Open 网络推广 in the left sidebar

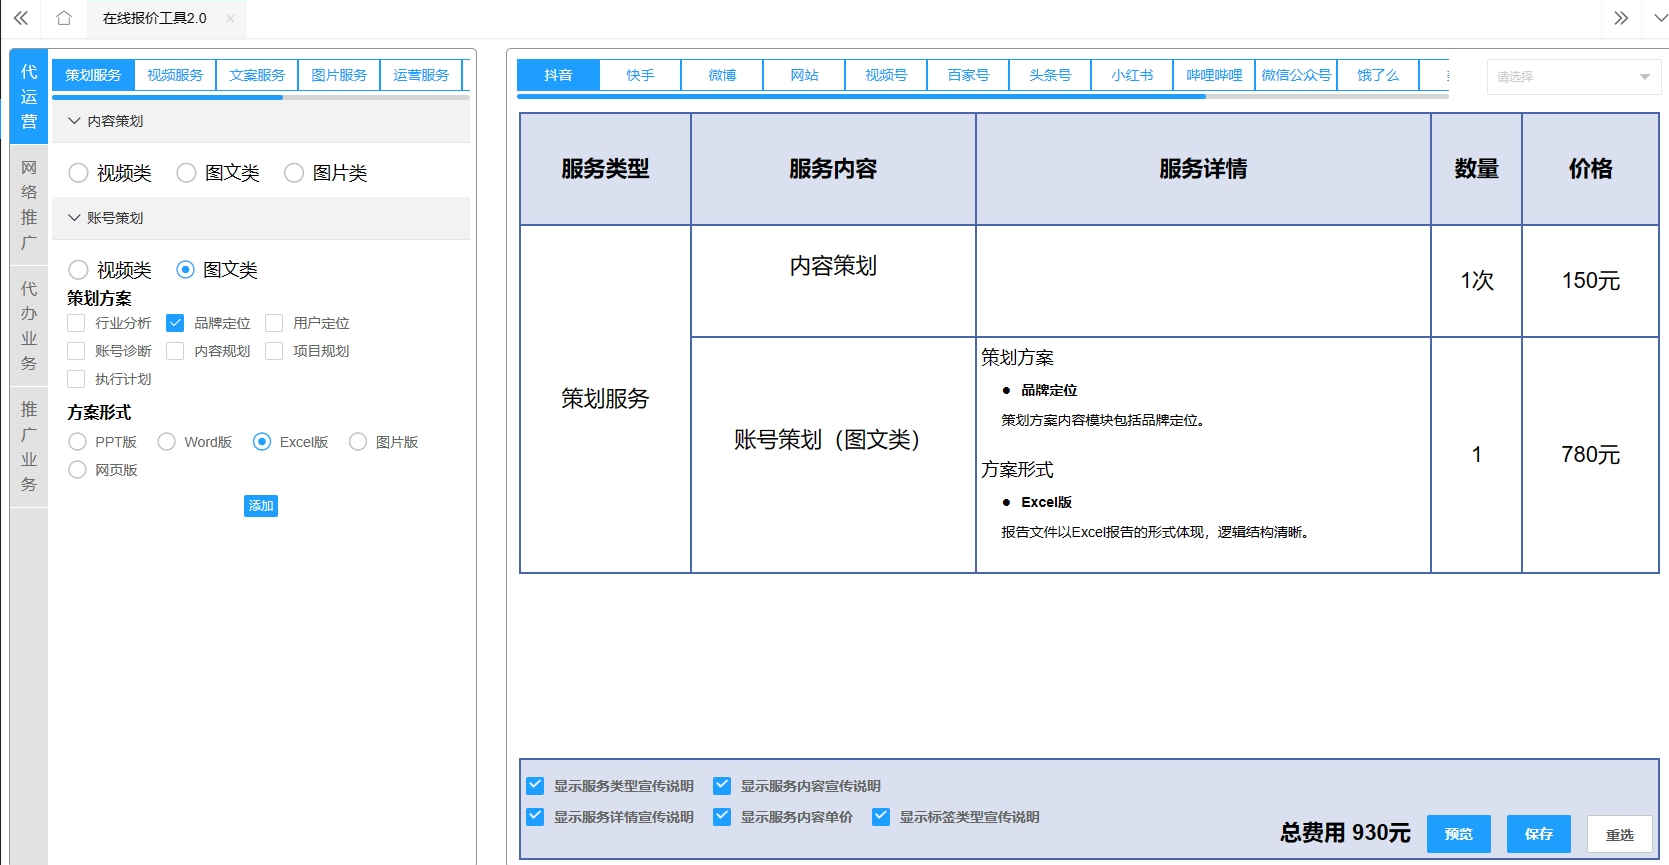click(x=29, y=205)
